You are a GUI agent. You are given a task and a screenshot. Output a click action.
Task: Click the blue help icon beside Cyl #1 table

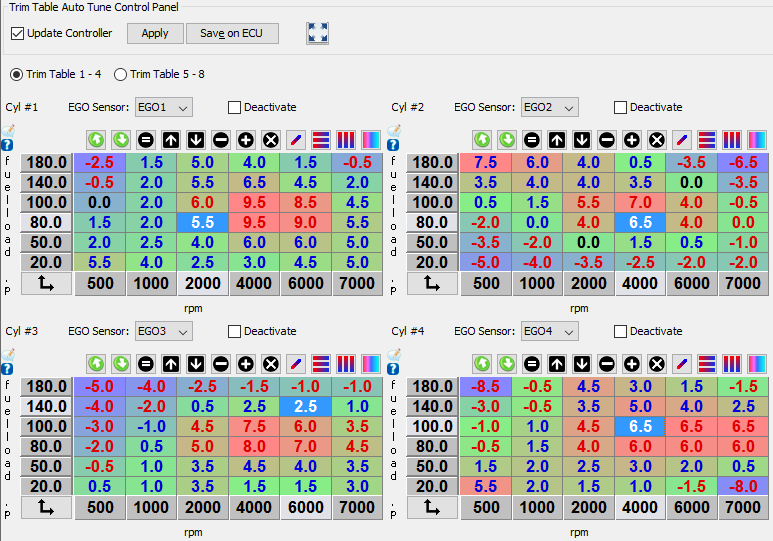(8, 145)
